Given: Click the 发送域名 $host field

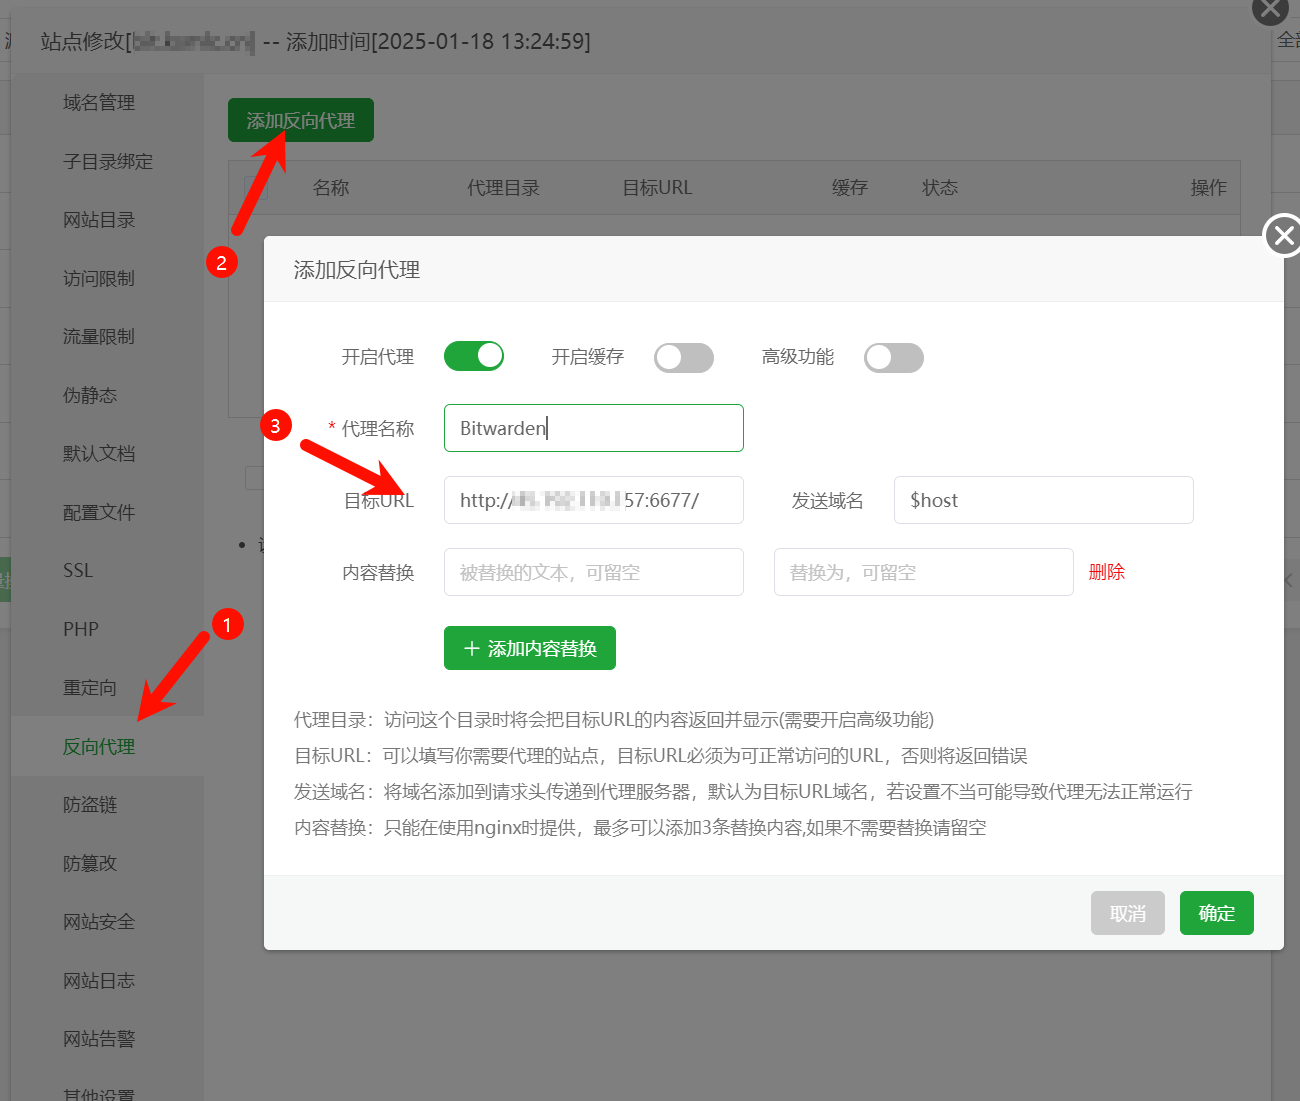Looking at the screenshot, I should pyautogui.click(x=1043, y=500).
